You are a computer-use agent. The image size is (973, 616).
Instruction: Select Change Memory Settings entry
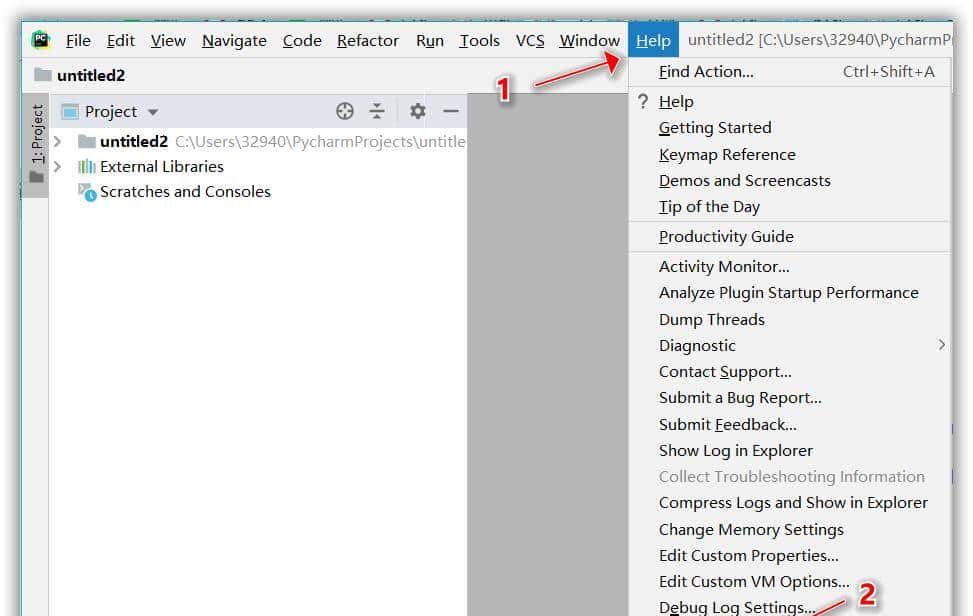[751, 529]
